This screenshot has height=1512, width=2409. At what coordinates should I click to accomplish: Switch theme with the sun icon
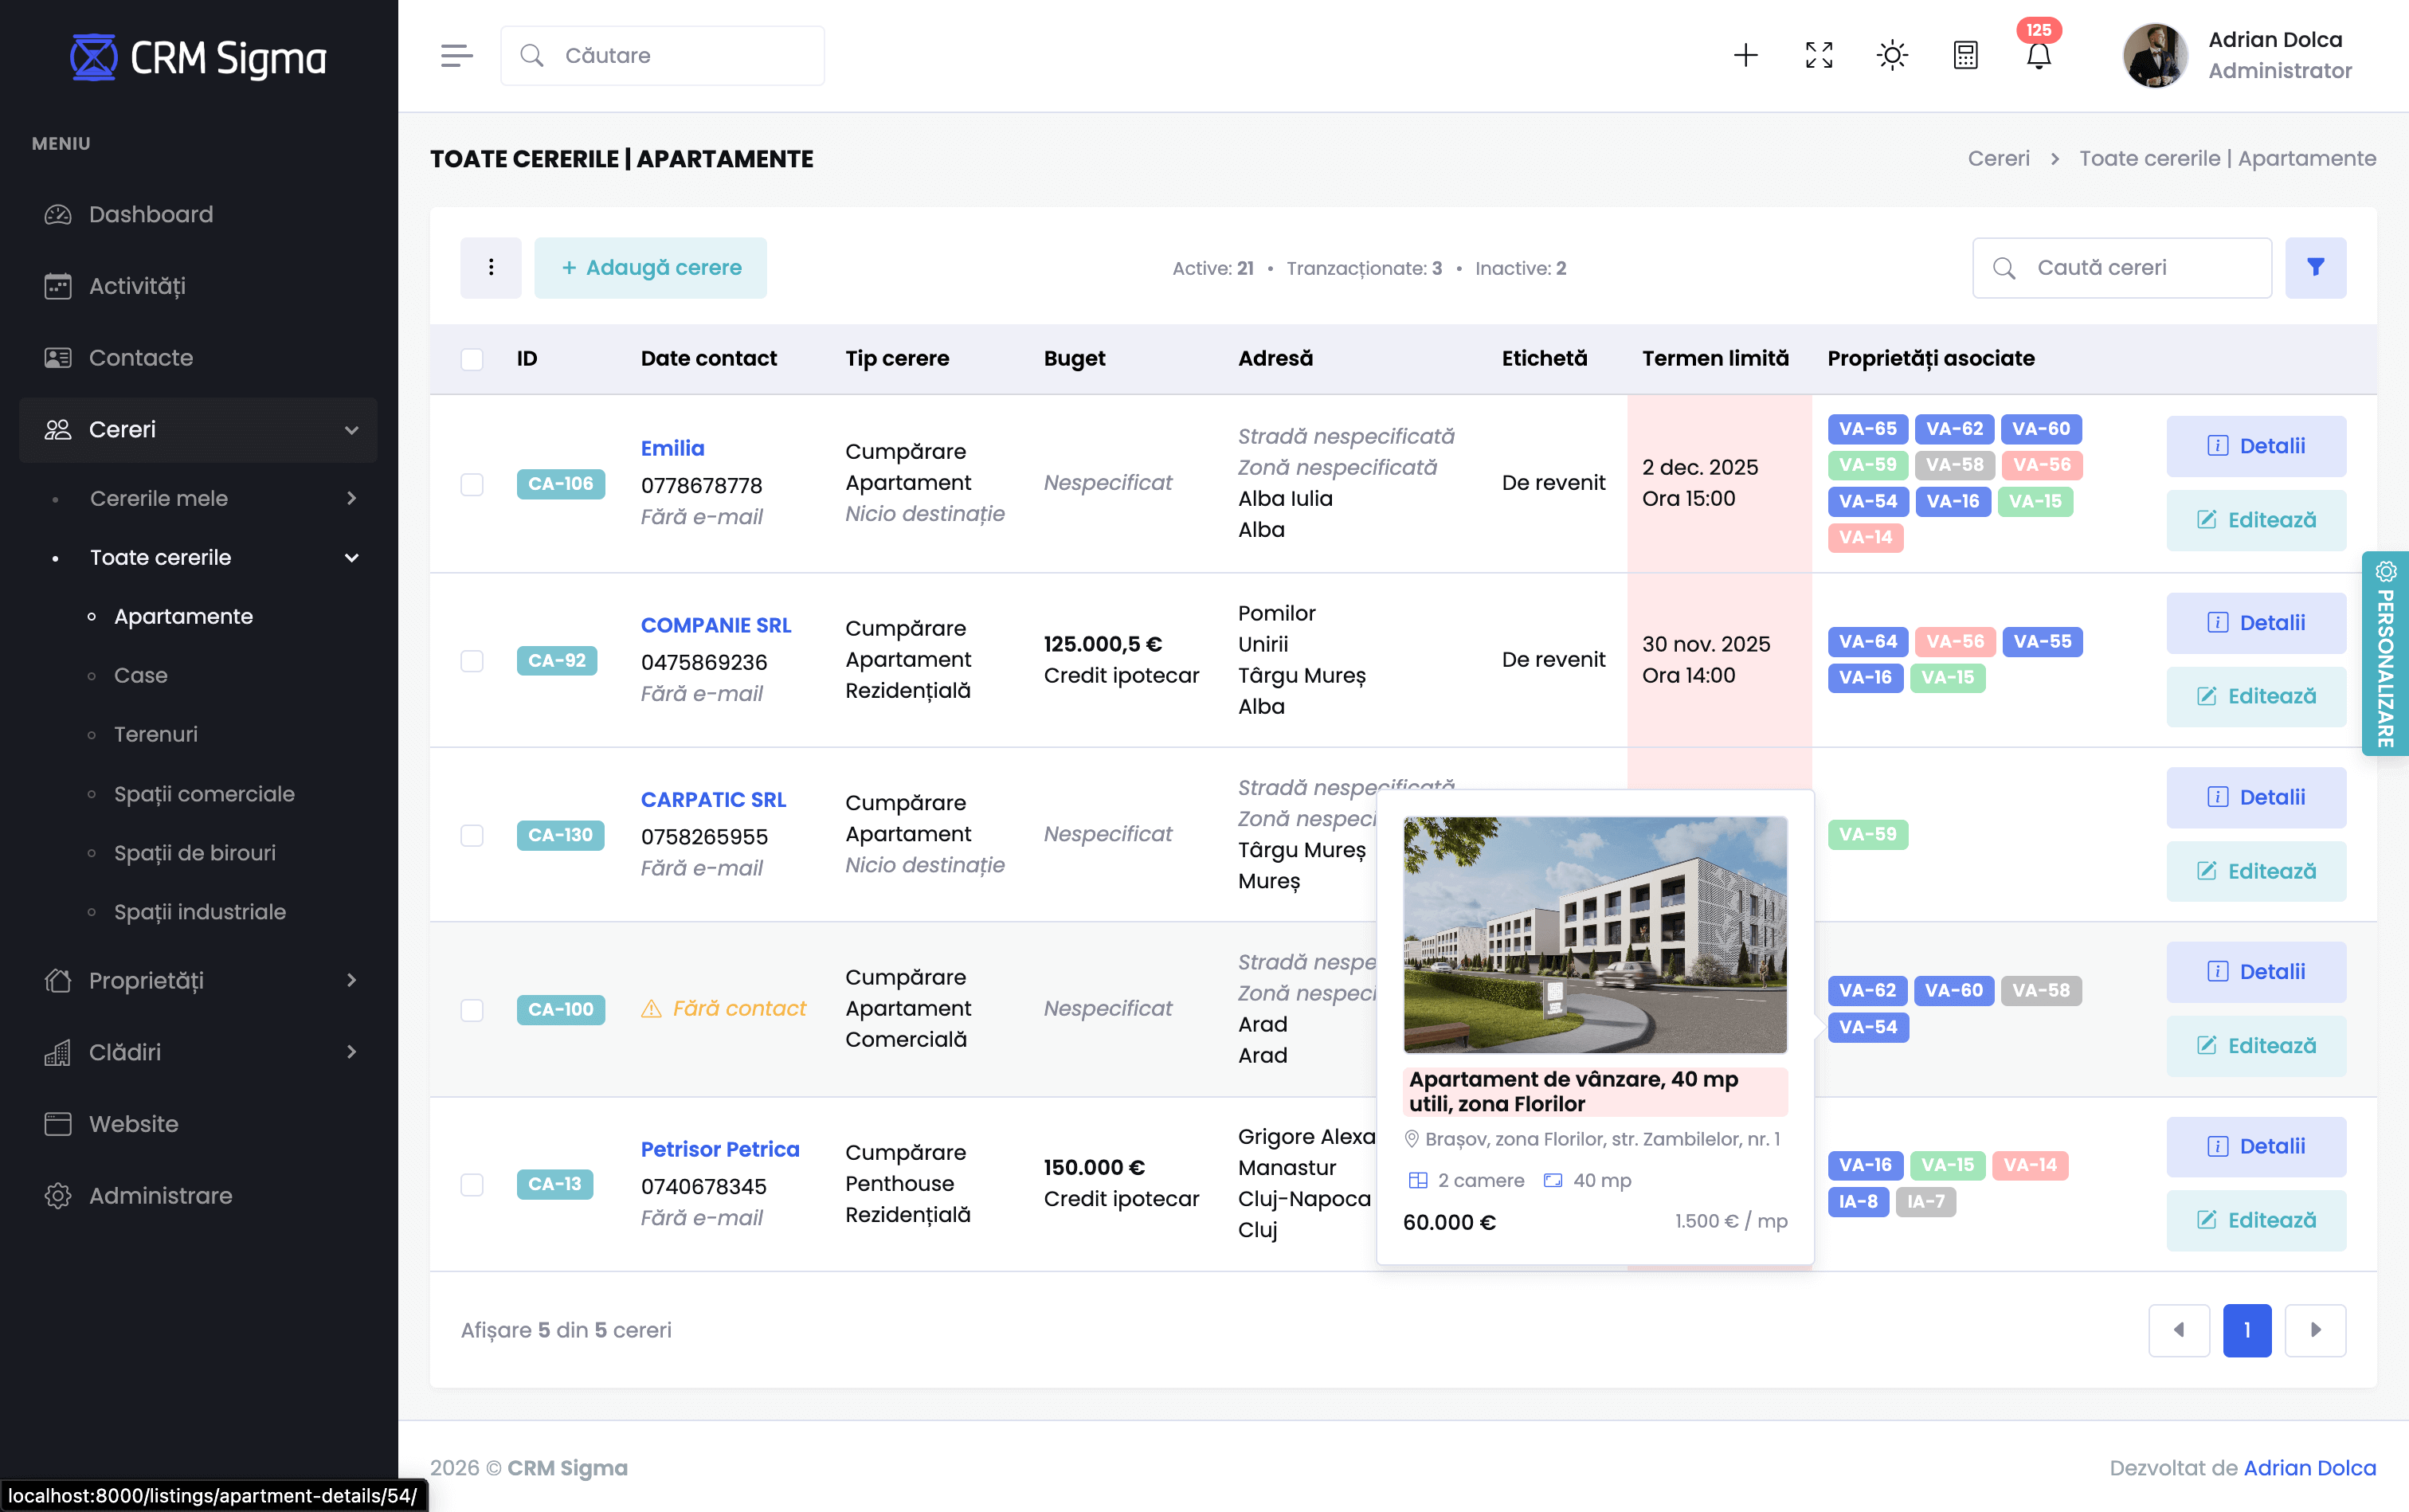click(1892, 56)
